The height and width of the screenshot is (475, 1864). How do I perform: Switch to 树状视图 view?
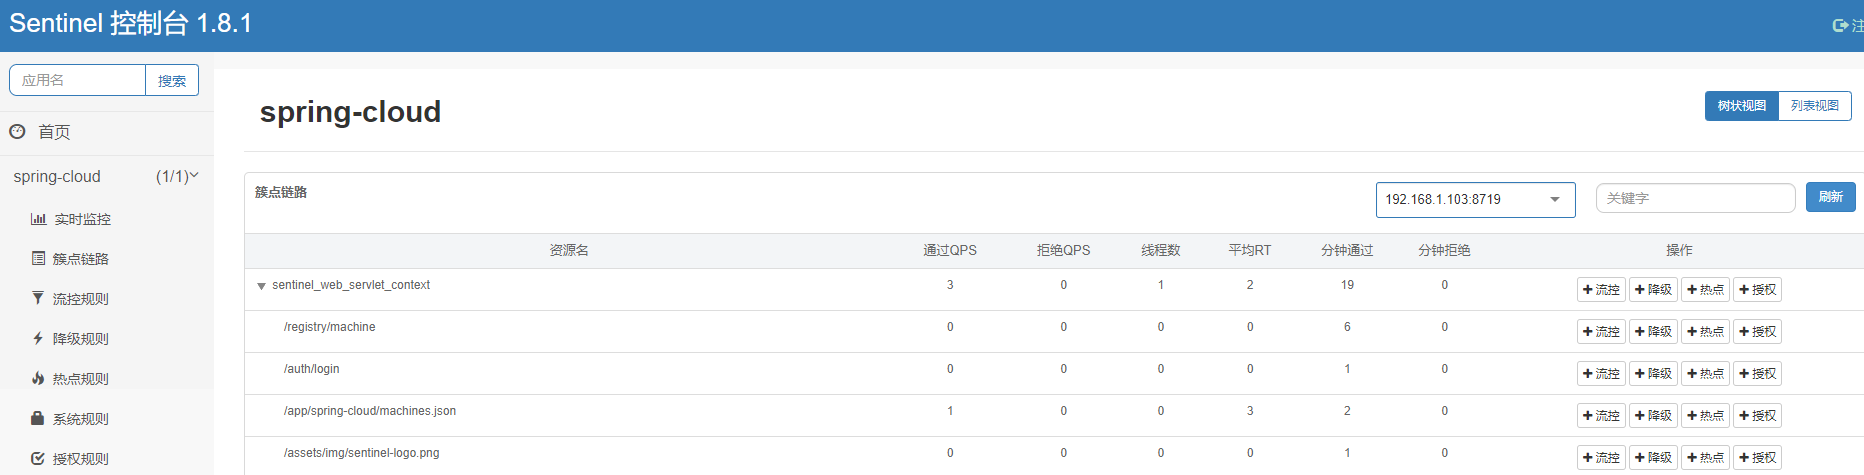tap(1741, 106)
